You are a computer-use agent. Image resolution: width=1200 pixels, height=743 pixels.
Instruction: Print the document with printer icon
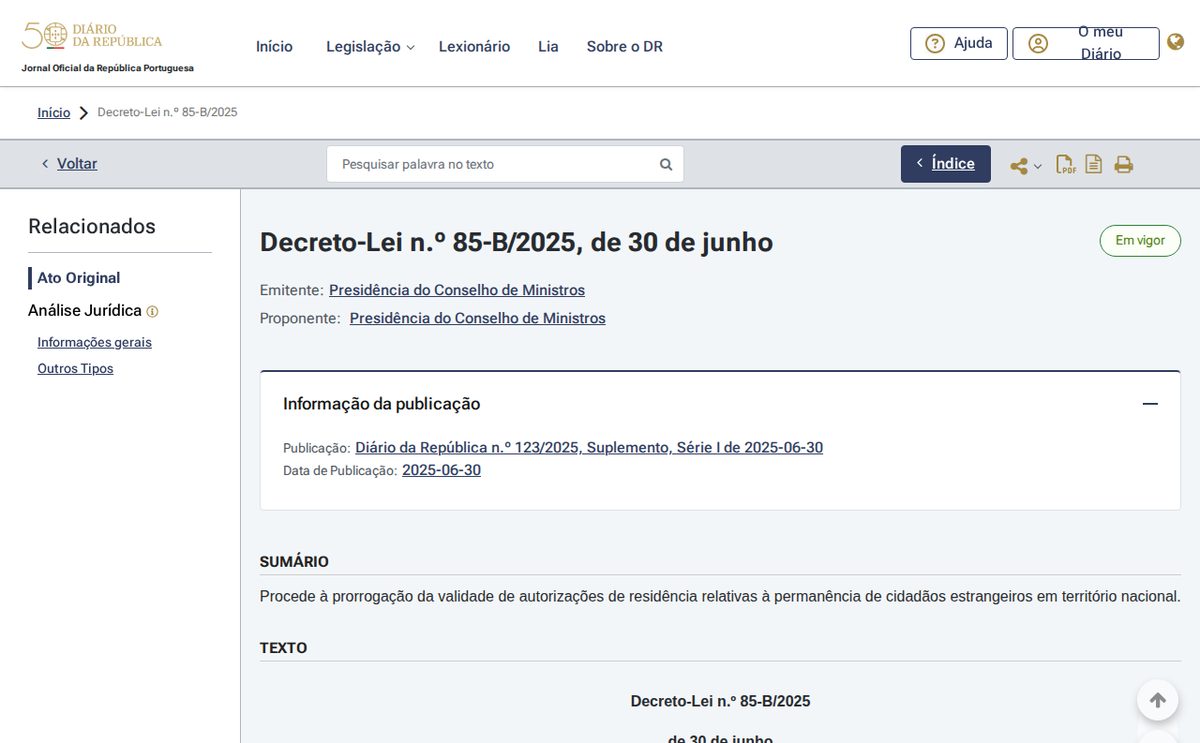(1124, 165)
